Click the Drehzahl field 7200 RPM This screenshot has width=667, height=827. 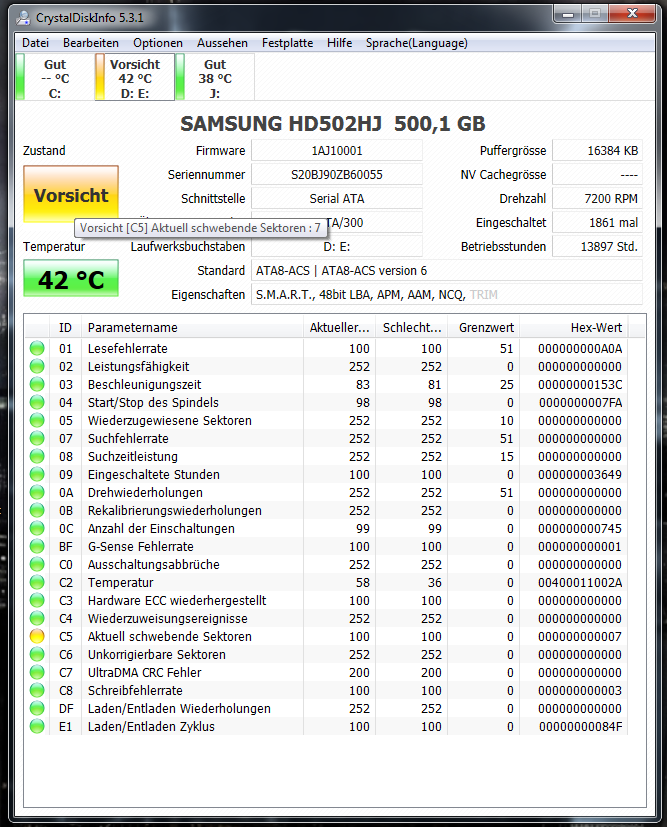(x=597, y=199)
